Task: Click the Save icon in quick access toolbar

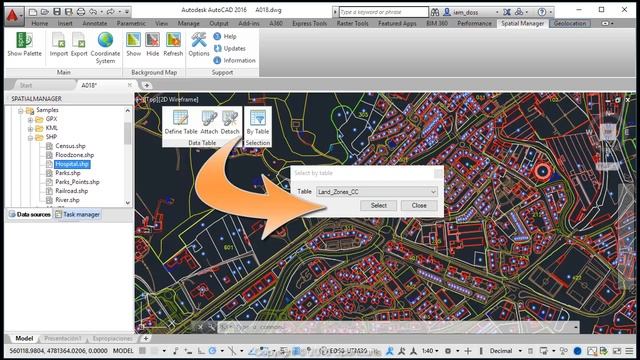Action: point(57,12)
